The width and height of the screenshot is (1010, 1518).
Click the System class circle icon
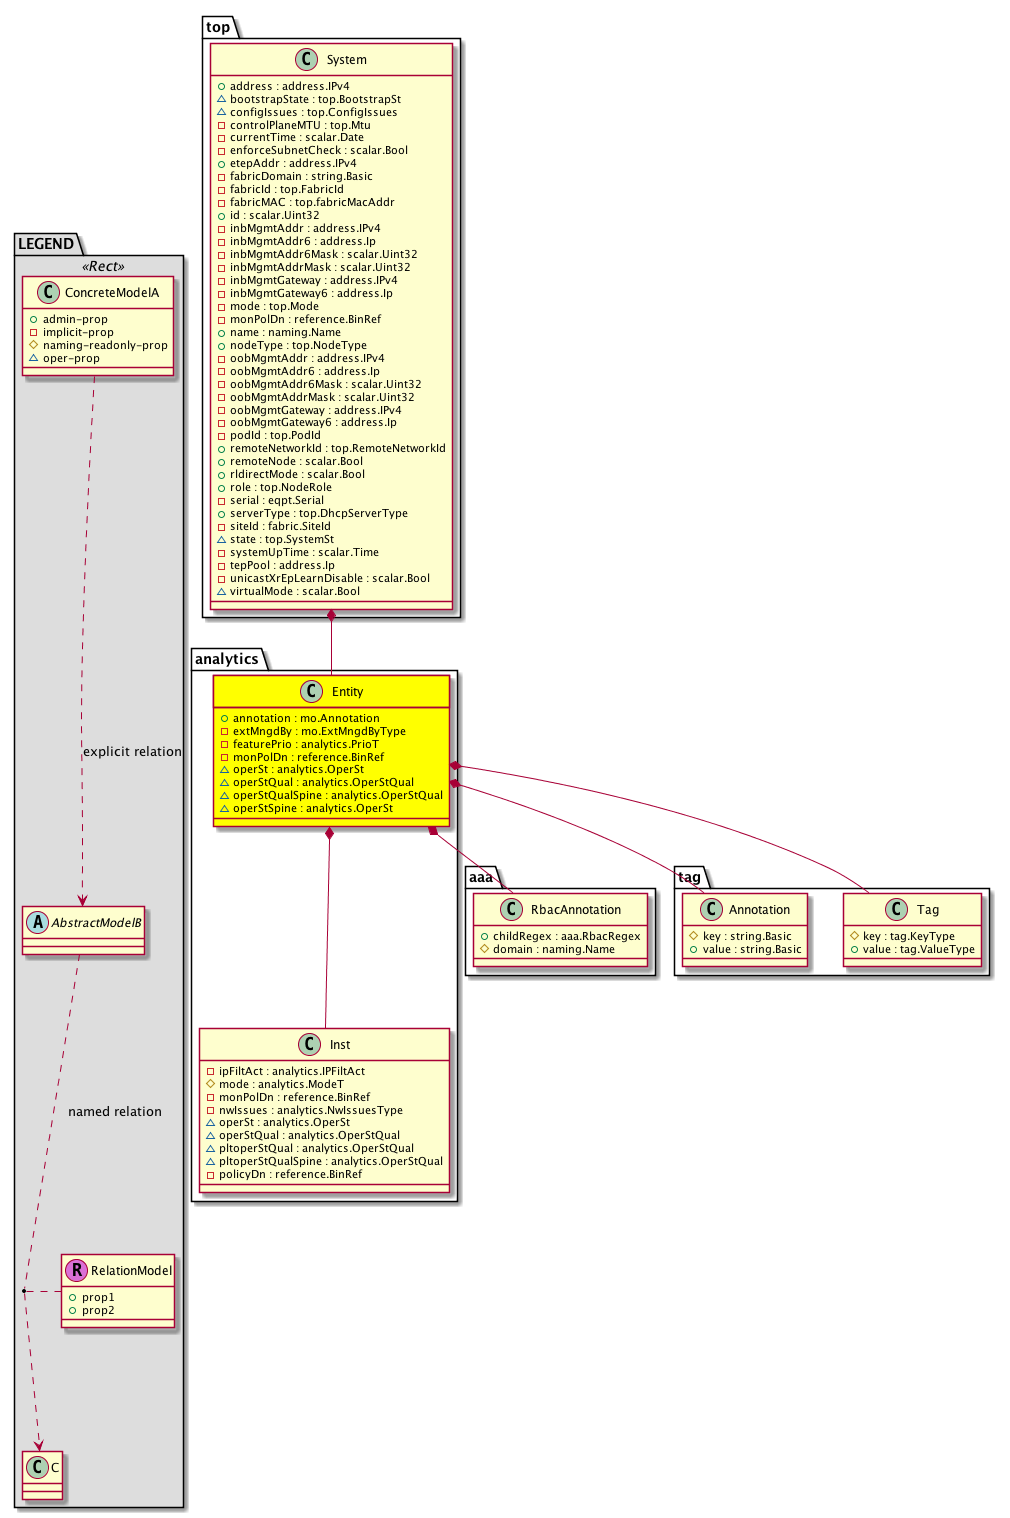tap(307, 60)
